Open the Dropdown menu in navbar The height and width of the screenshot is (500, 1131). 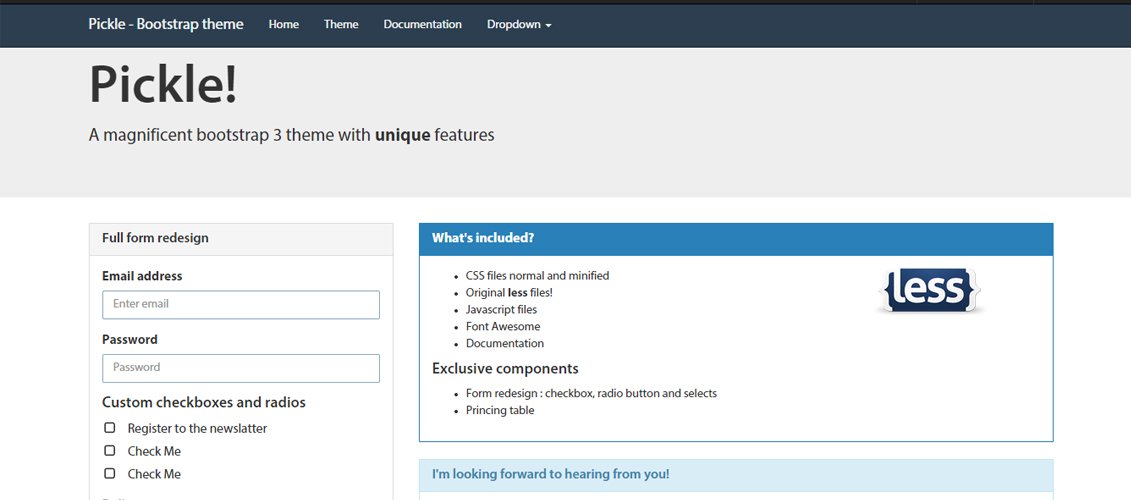point(519,25)
